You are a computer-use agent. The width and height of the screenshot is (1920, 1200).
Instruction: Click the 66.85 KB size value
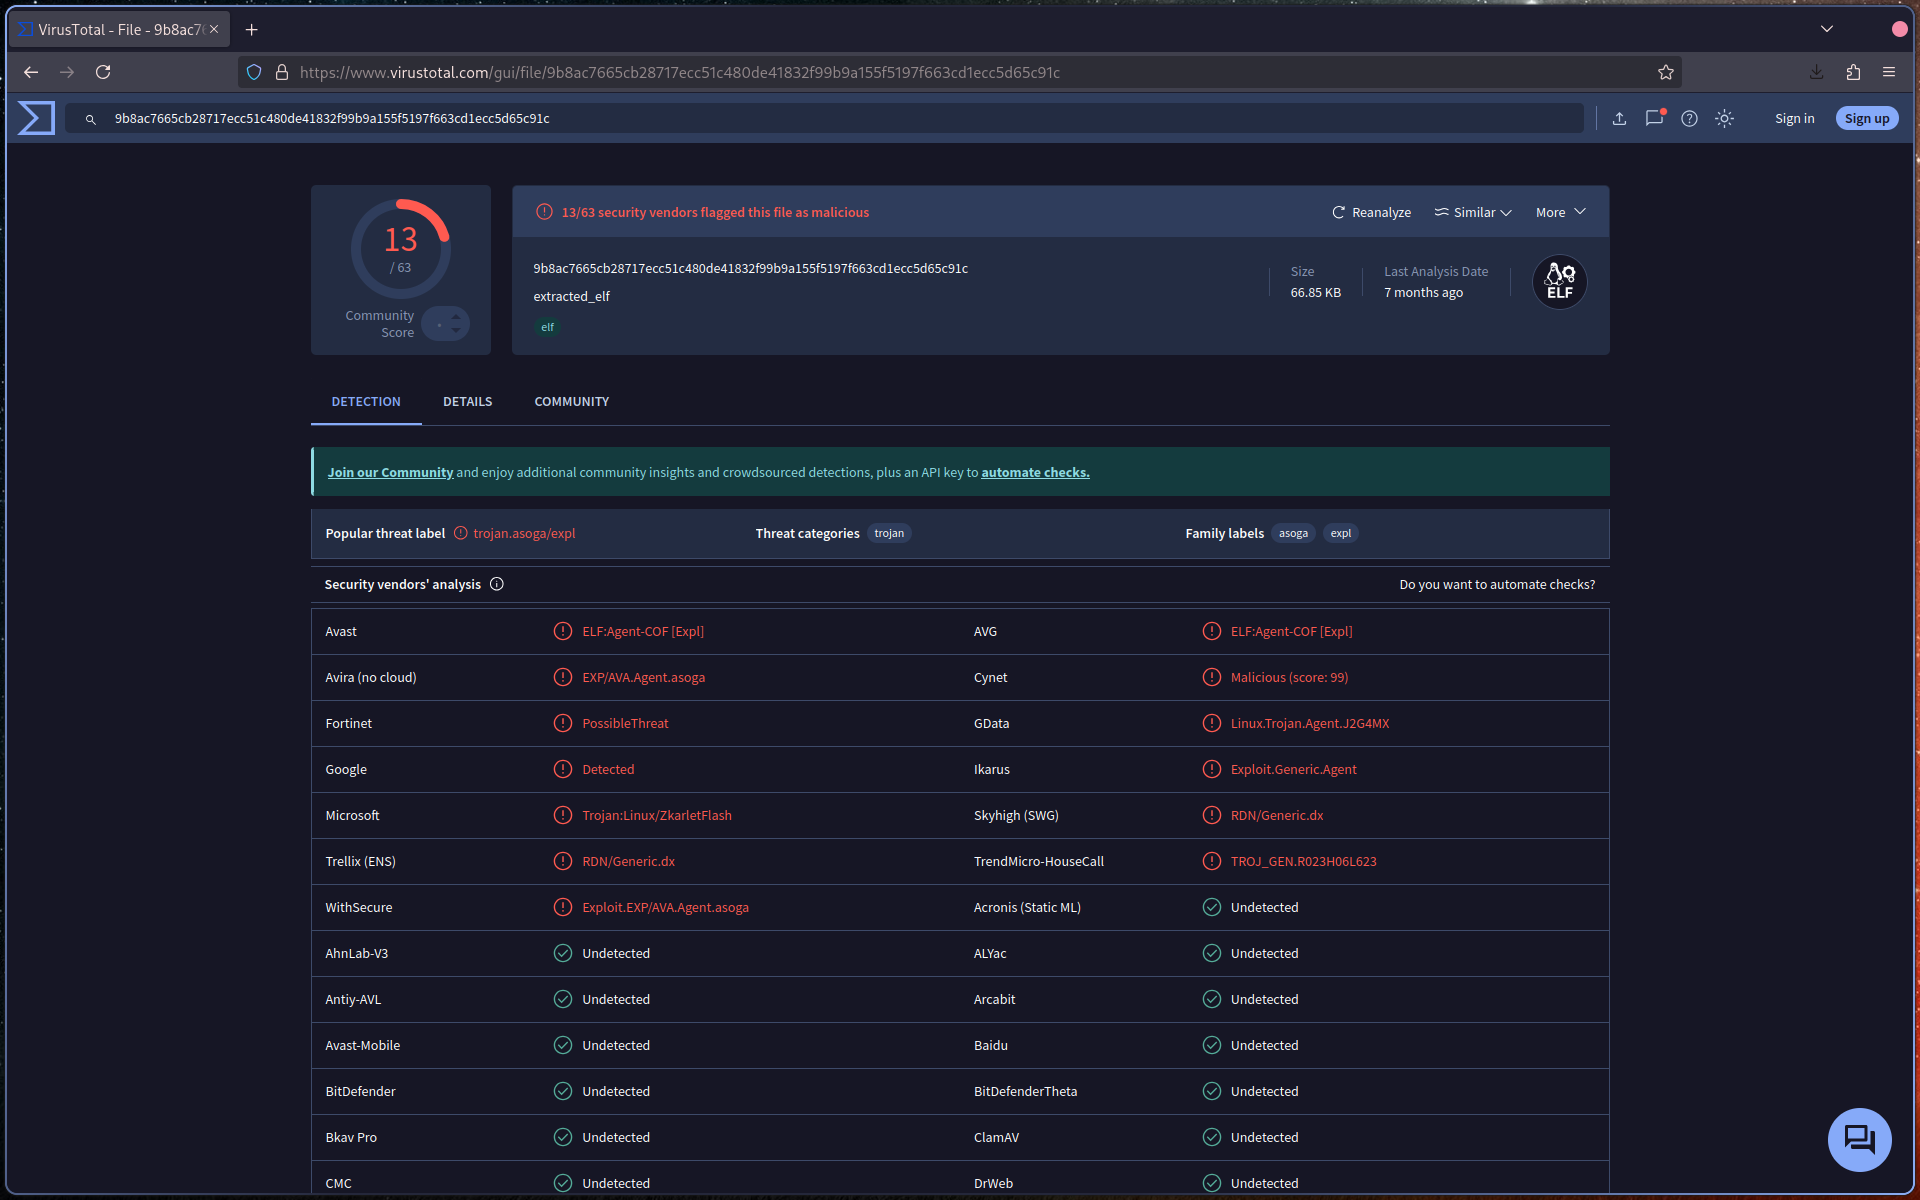point(1315,292)
